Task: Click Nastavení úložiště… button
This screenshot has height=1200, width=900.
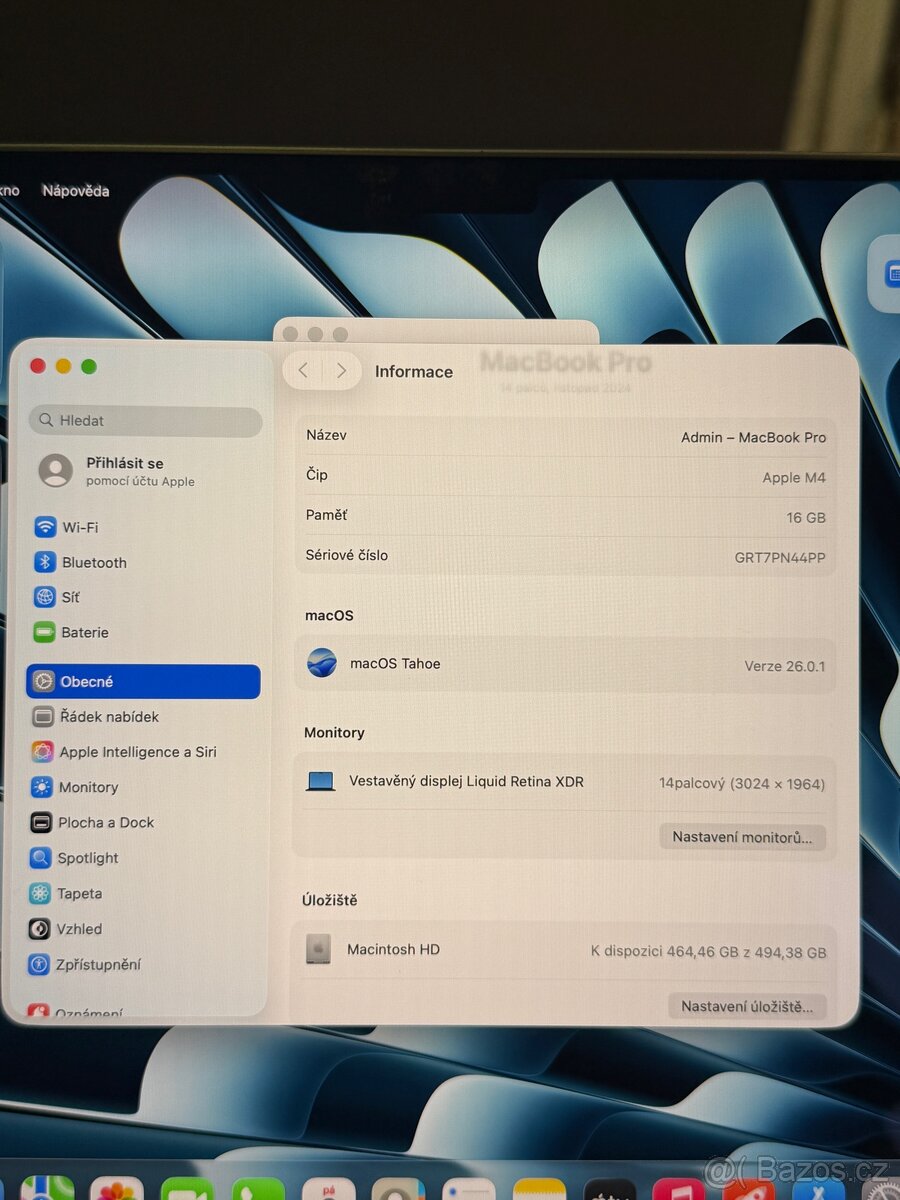Action: pyautogui.click(x=746, y=1006)
